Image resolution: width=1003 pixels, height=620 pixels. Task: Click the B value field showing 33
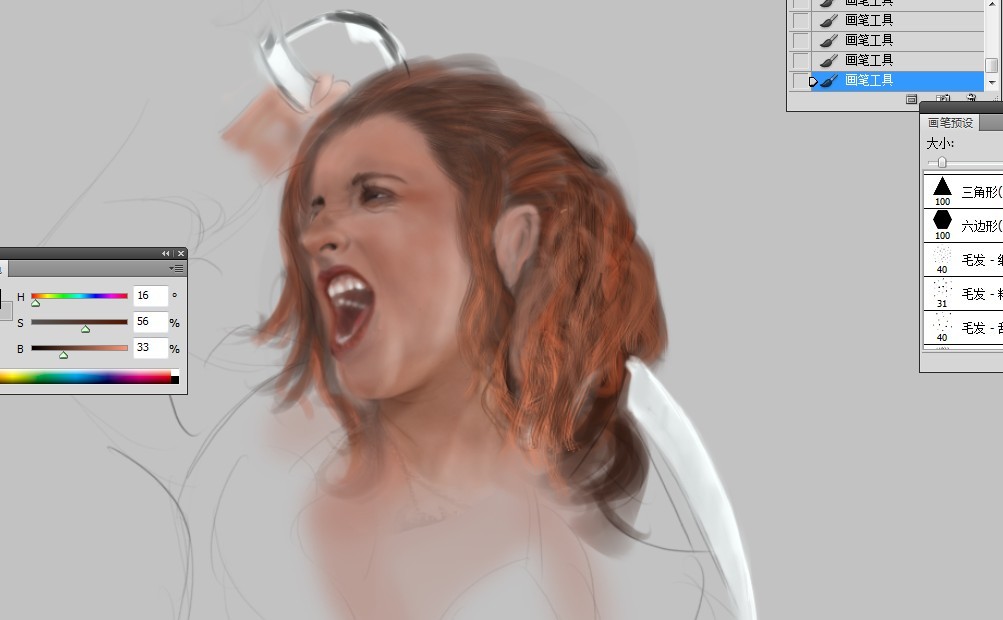[x=150, y=348]
